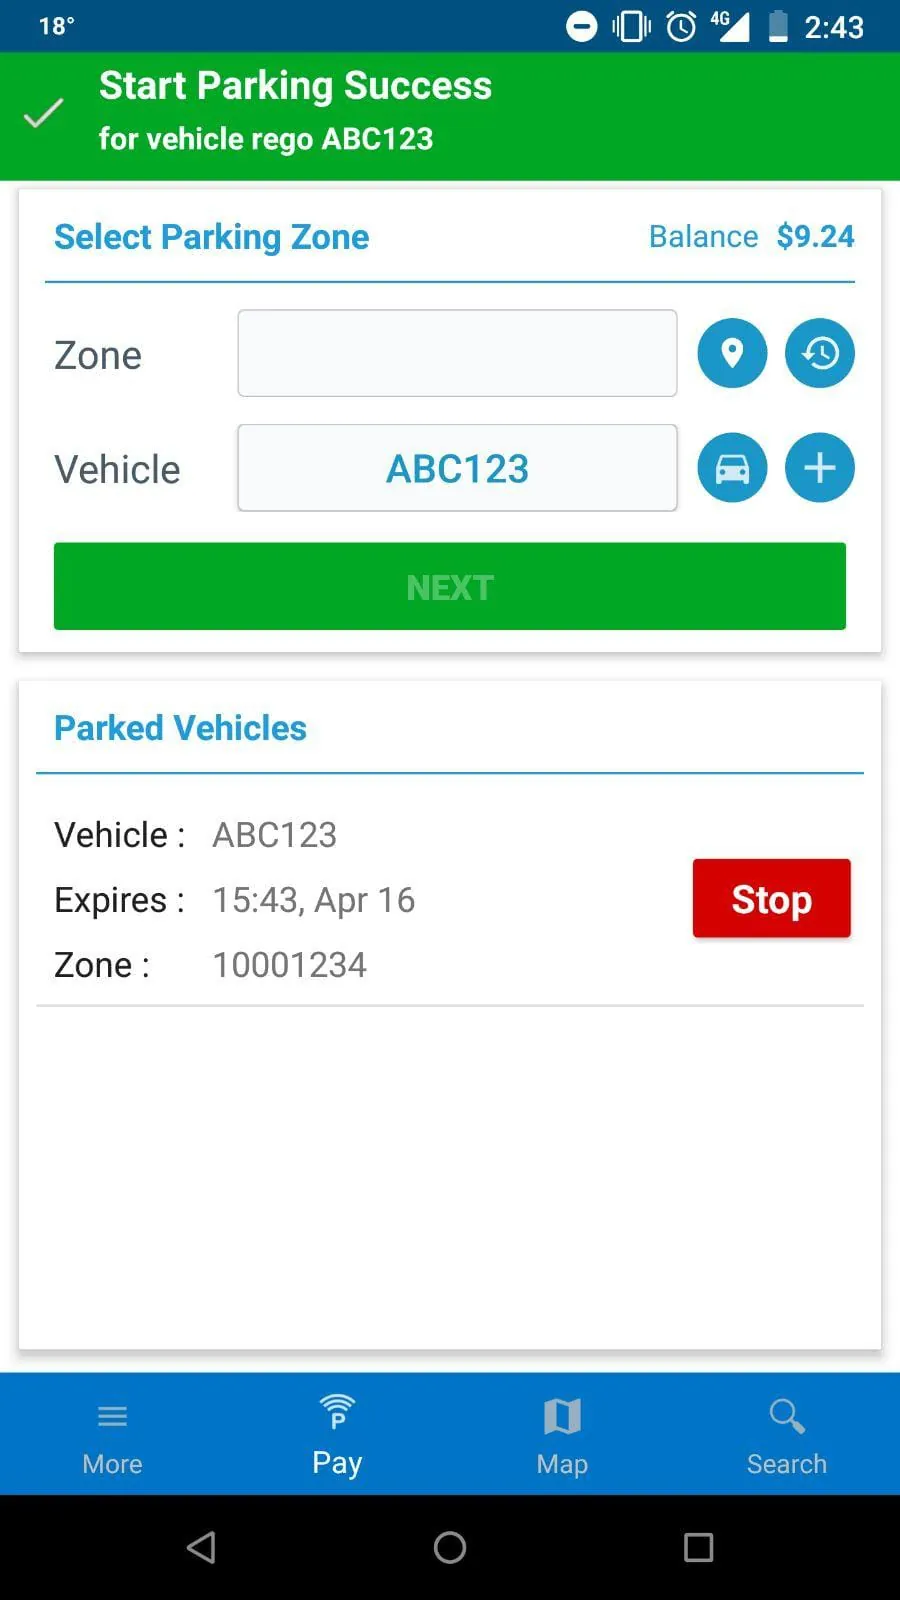Stop parking for vehicle ABC123
Viewport: 900px width, 1600px height.
coord(771,898)
